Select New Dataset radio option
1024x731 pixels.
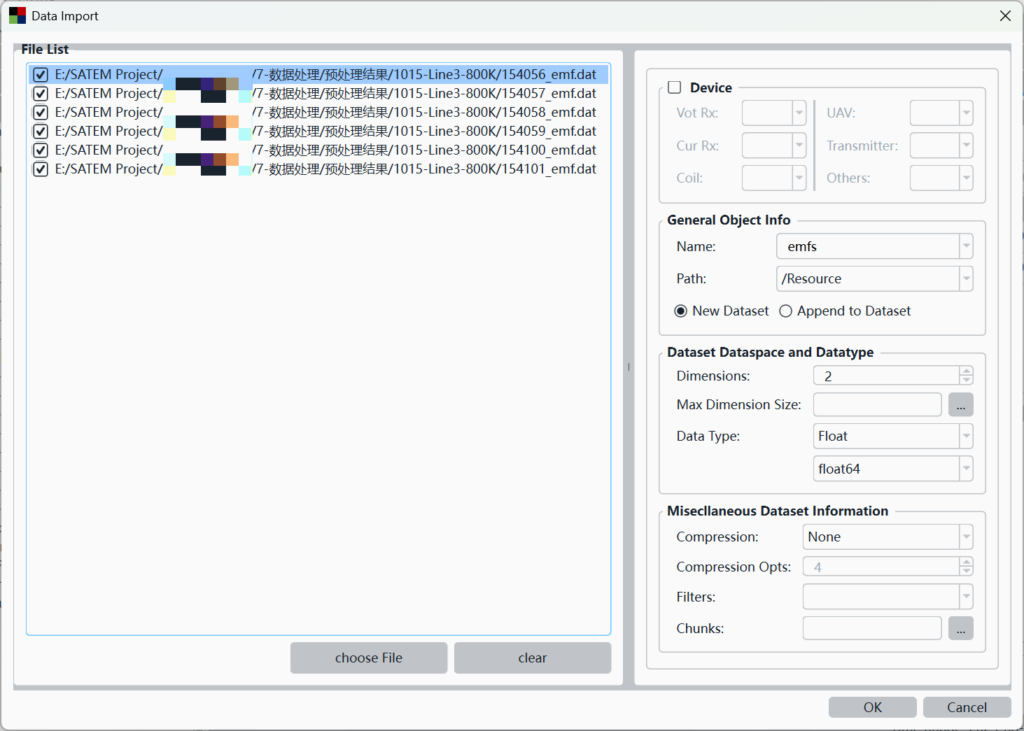pos(681,311)
